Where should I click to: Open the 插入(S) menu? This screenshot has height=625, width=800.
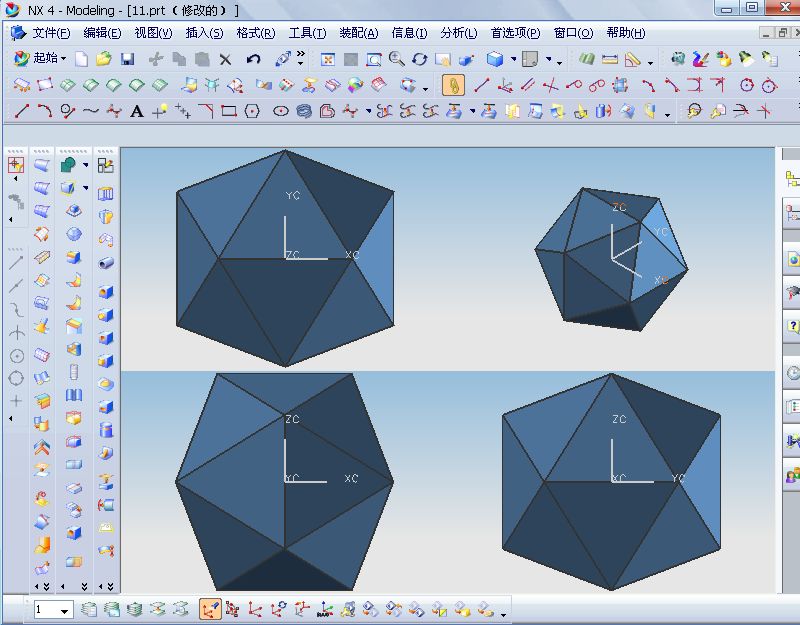204,33
